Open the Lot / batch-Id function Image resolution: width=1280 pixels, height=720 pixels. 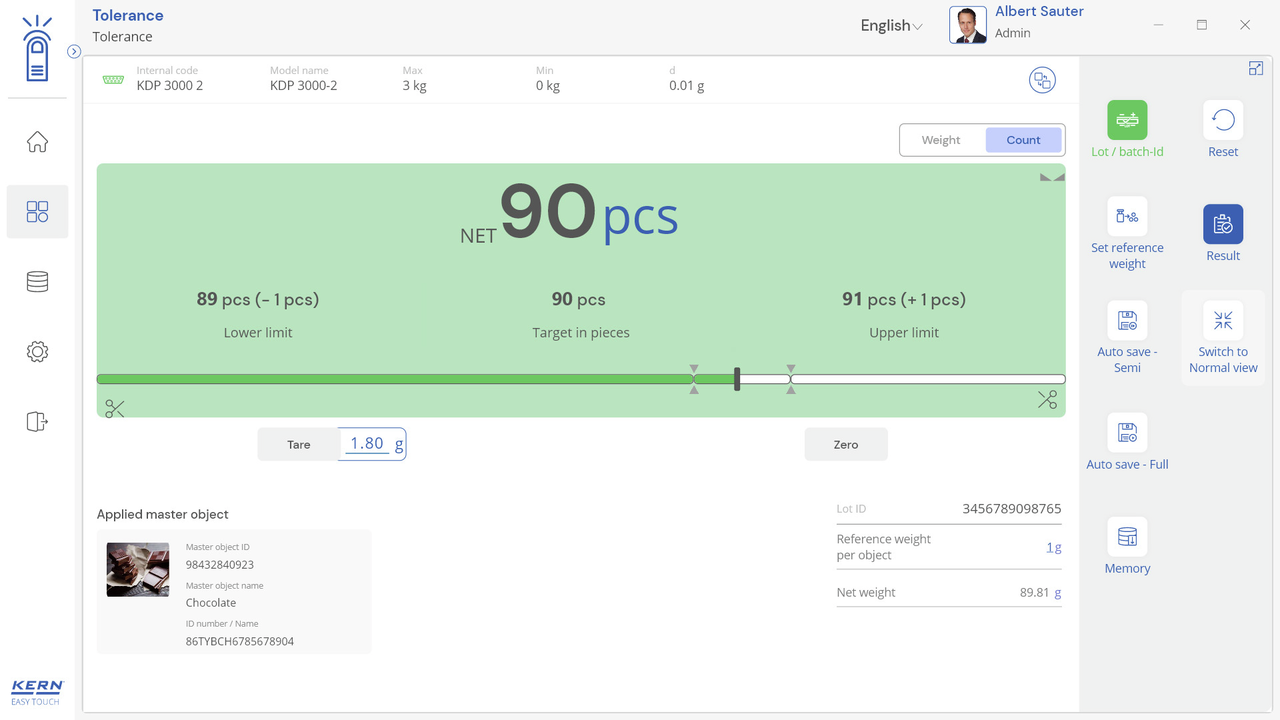tap(1127, 121)
